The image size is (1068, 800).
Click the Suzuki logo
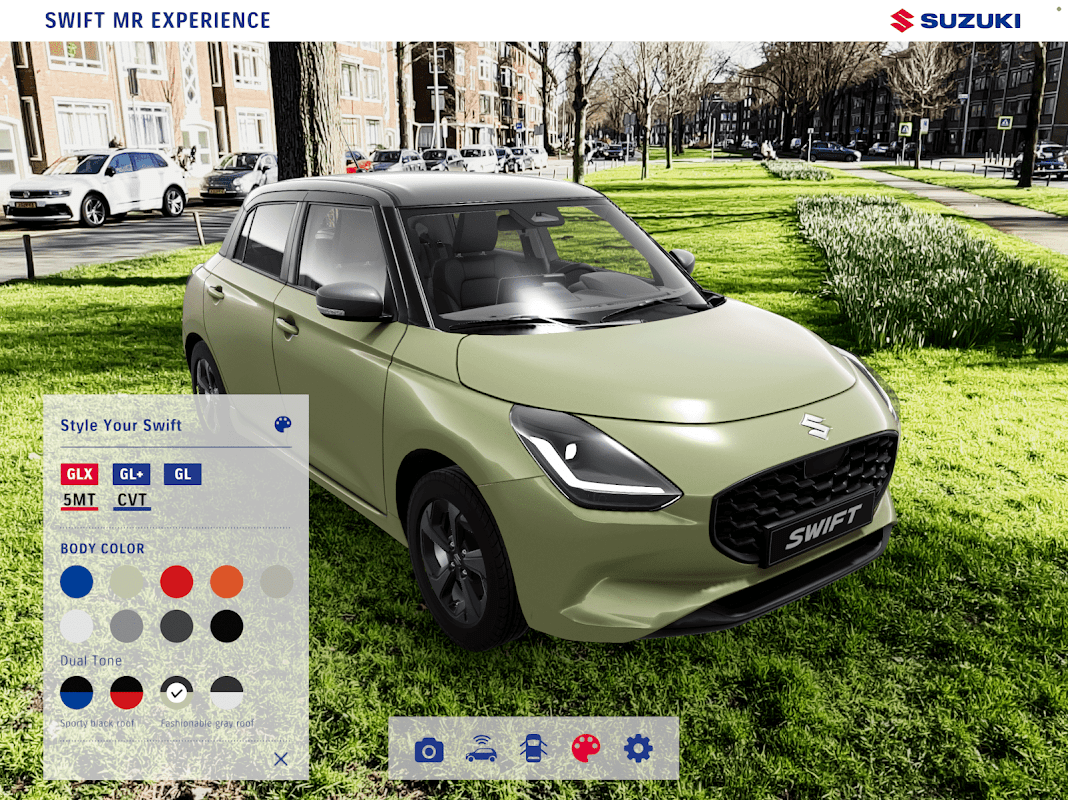tap(956, 20)
